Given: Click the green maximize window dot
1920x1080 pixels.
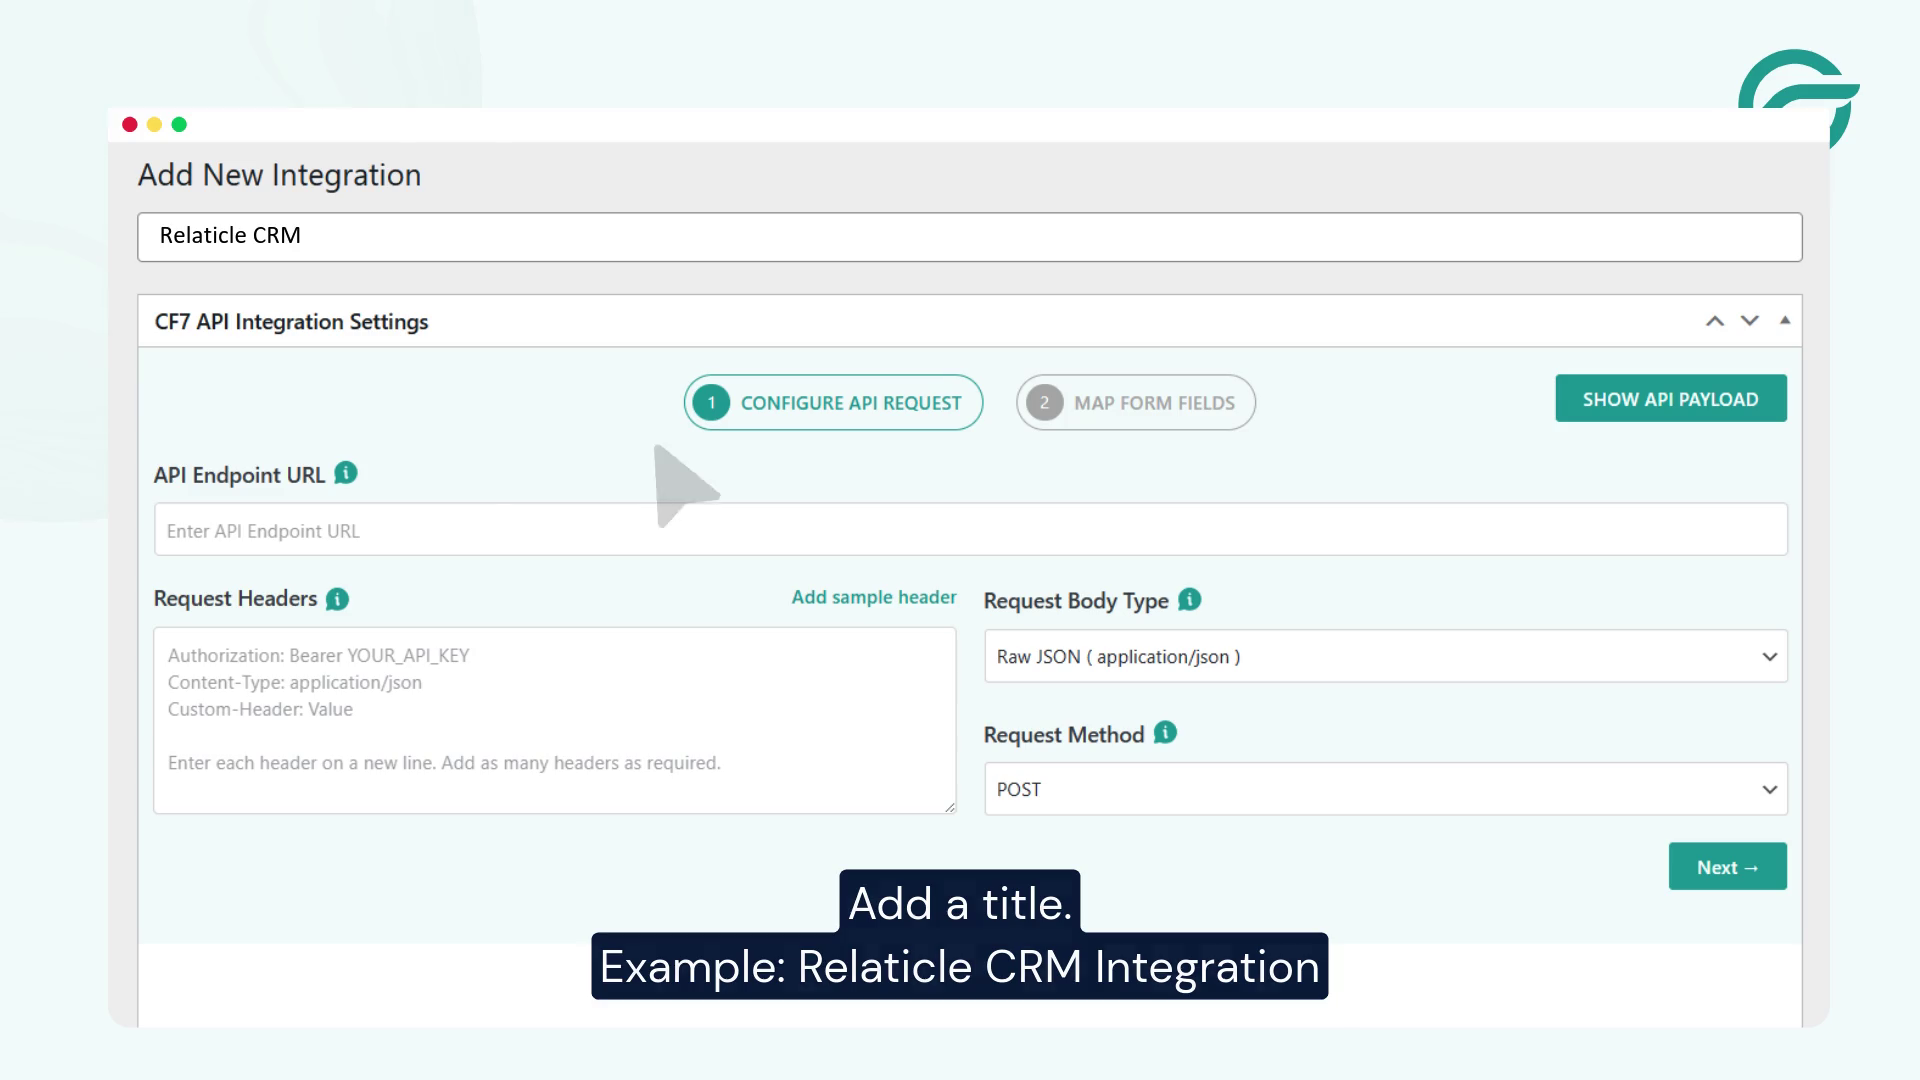Looking at the screenshot, I should pos(179,124).
